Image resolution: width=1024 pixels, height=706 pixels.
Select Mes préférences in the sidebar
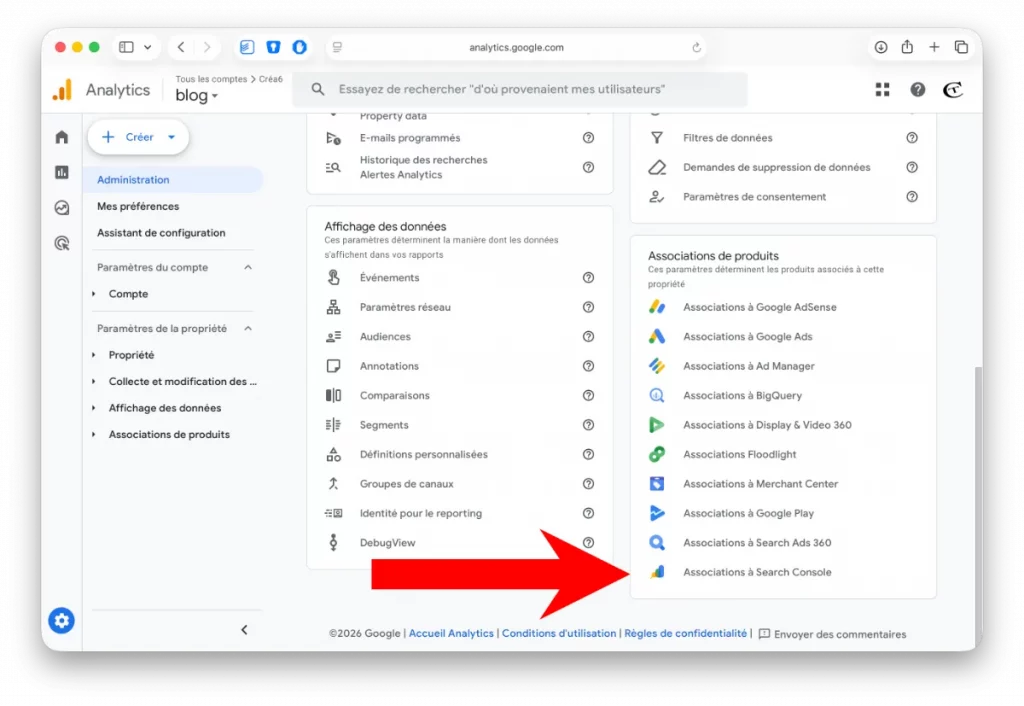pyautogui.click(x=138, y=206)
